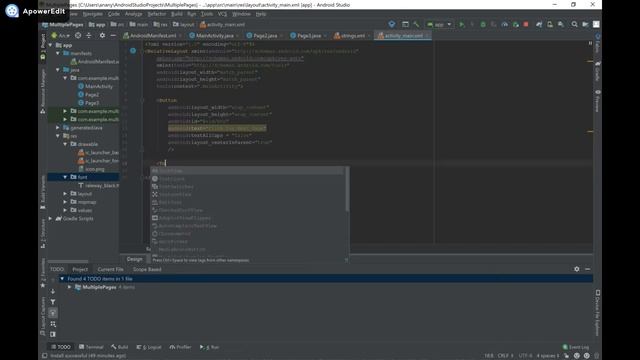Collapse the manifests folder

pyautogui.click(x=58, y=53)
